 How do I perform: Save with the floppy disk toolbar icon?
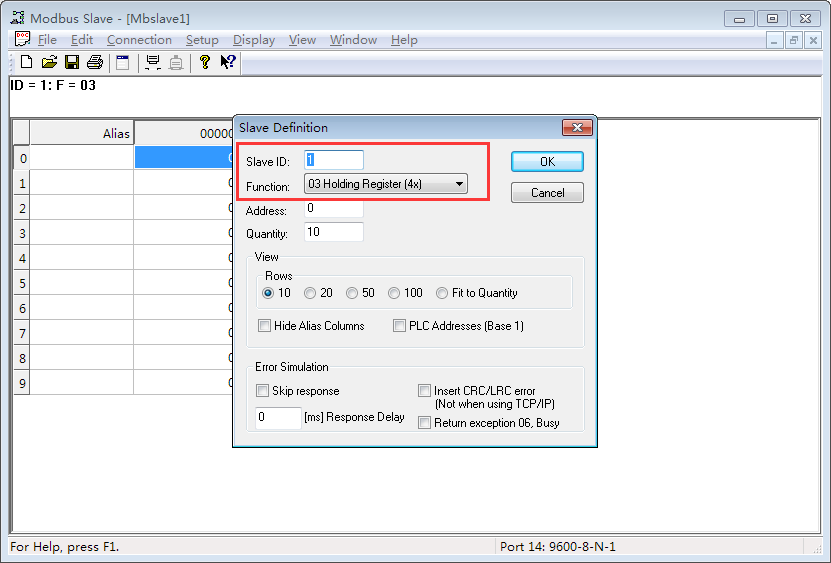point(72,62)
